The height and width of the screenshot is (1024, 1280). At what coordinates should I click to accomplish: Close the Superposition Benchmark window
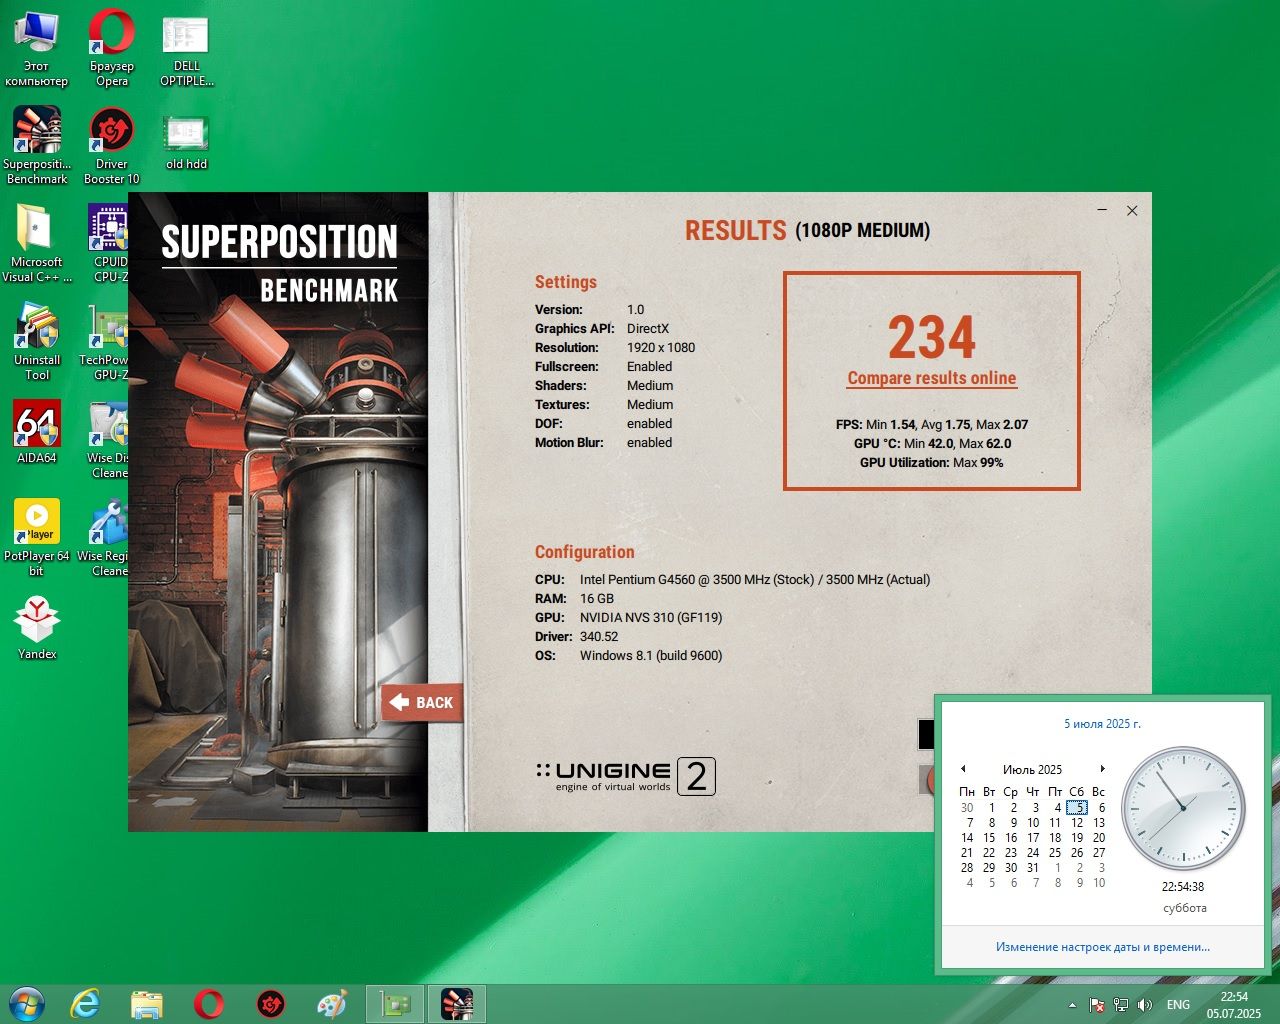pos(1132,210)
